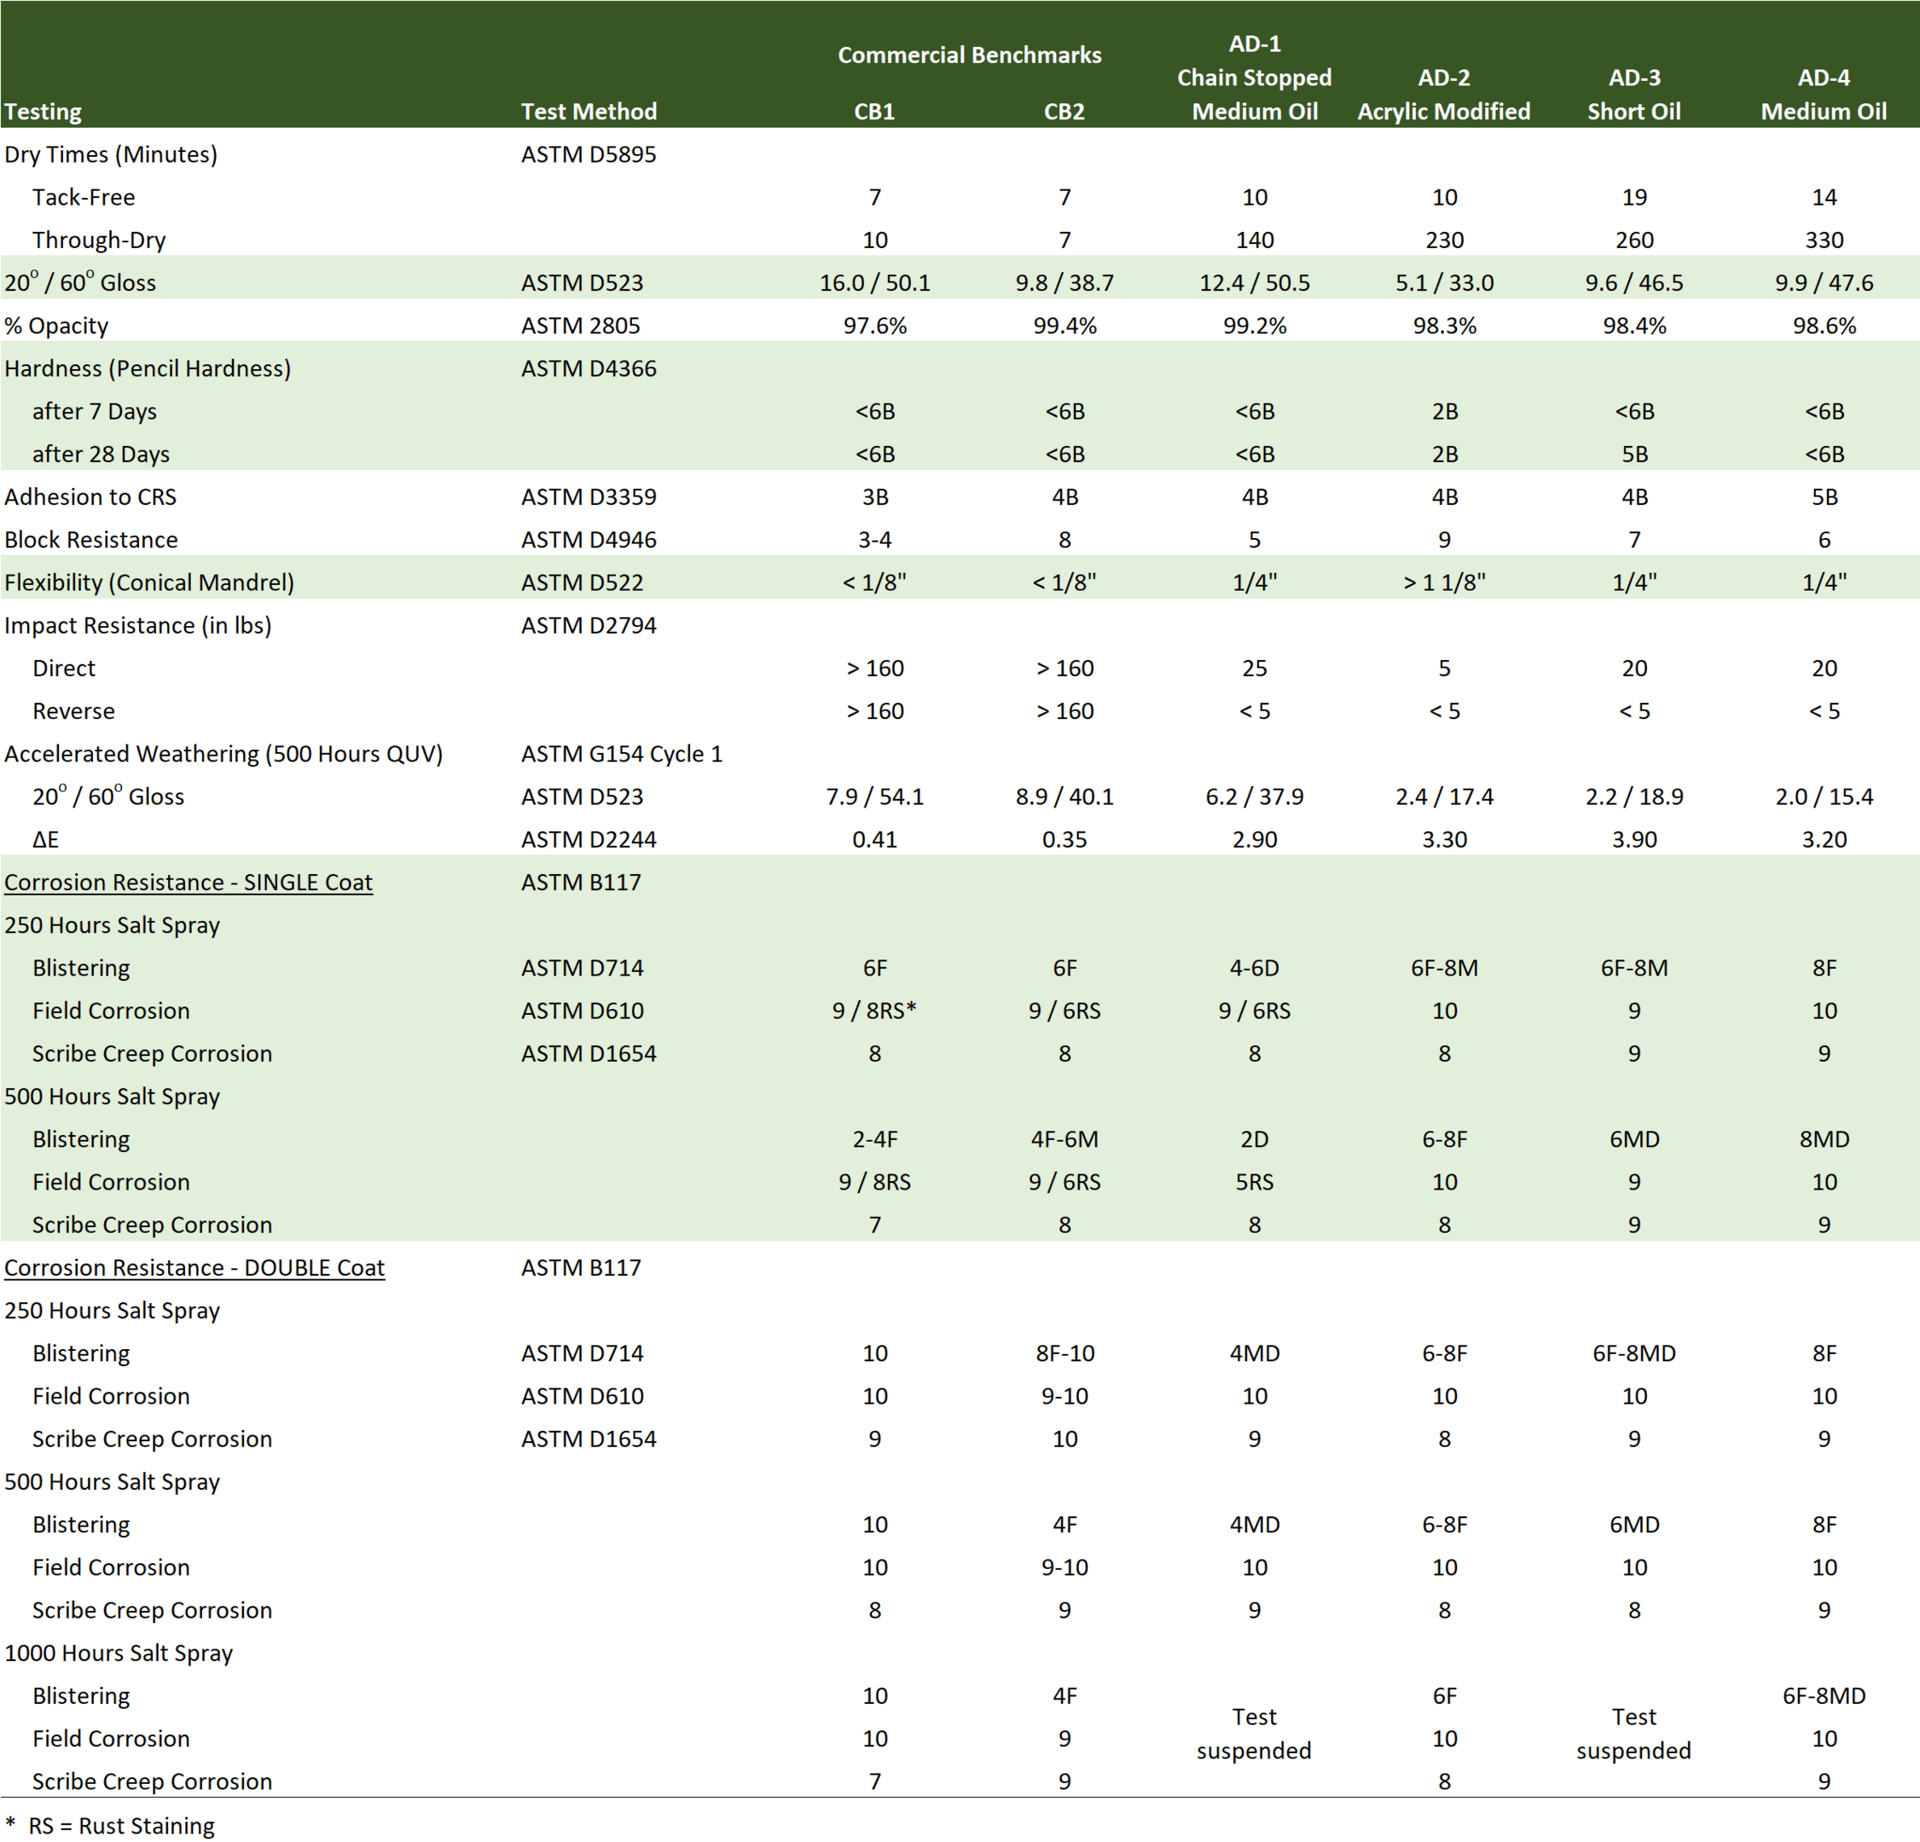
Task: Click the Direct impact value 25
Action: [1254, 669]
